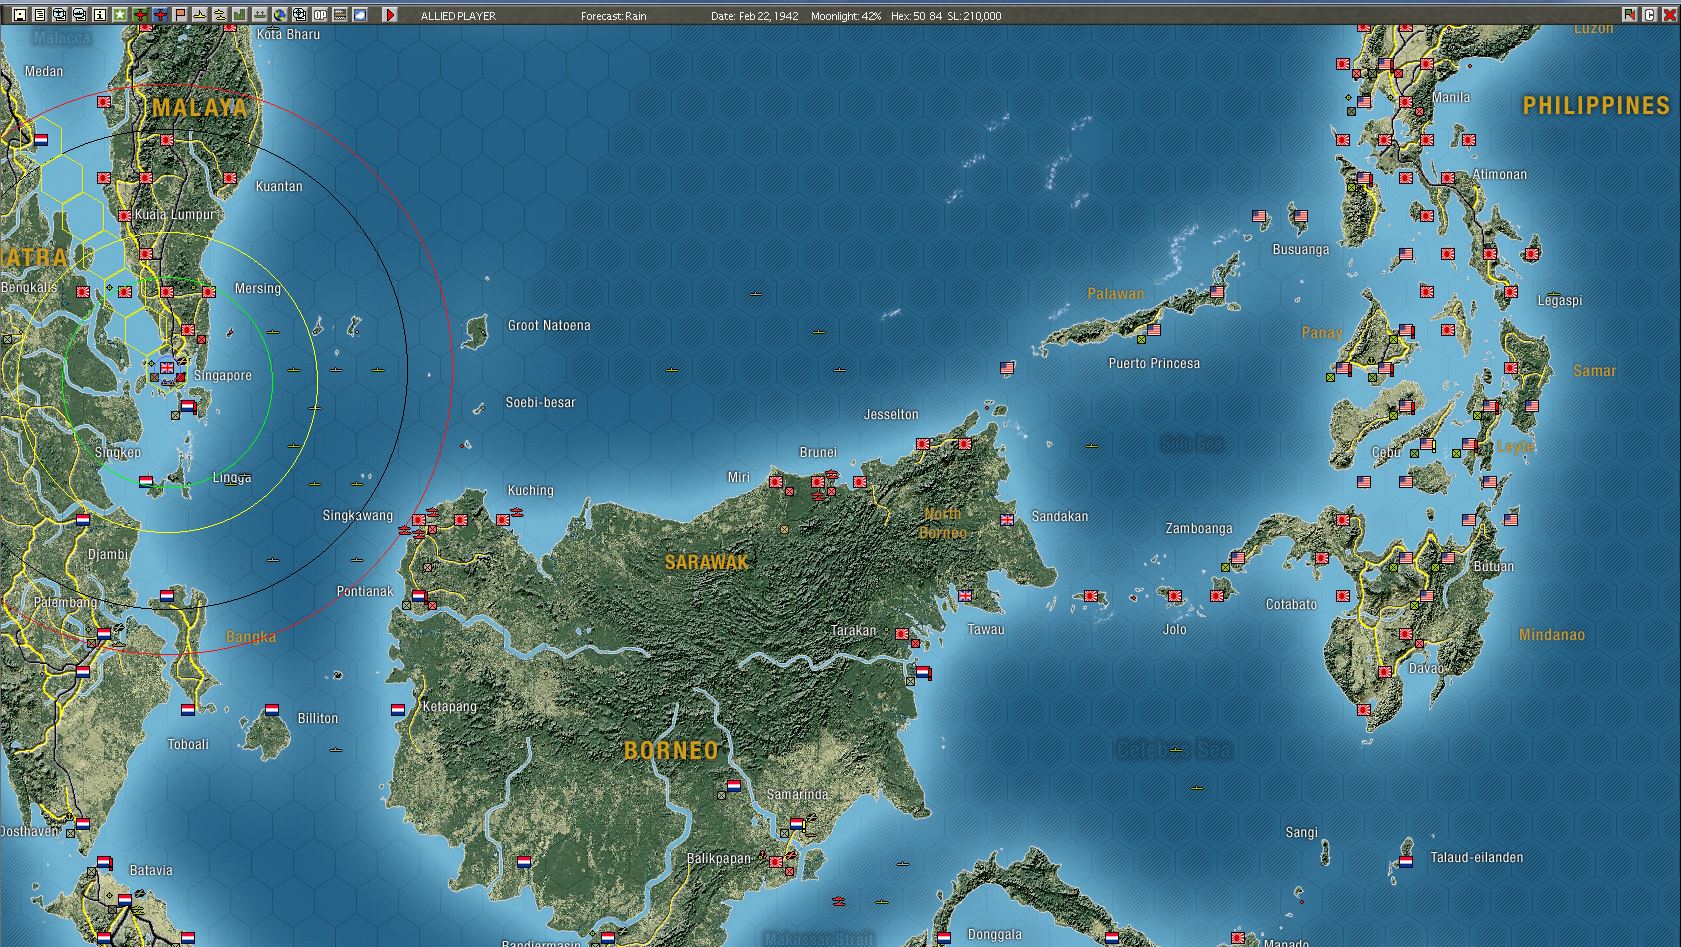Viewport: 1681px width, 947px height.
Task: Click the flag icon at top right
Action: 1629,15
